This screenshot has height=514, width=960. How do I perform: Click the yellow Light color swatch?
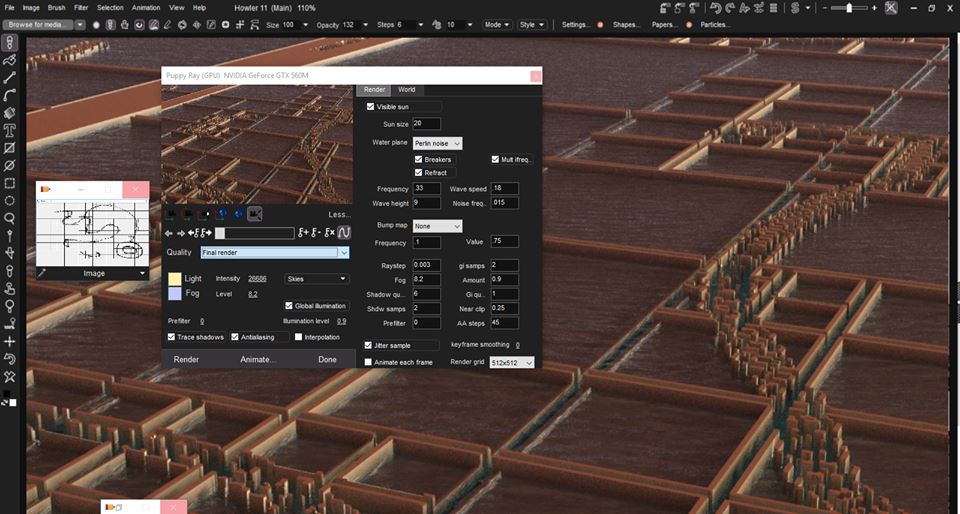click(174, 279)
